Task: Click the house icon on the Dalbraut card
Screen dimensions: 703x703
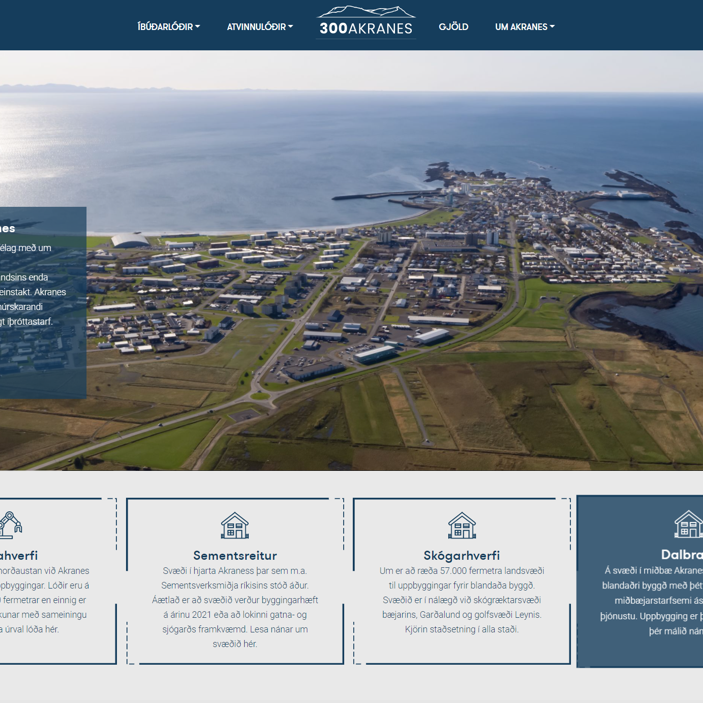Action: point(688,523)
